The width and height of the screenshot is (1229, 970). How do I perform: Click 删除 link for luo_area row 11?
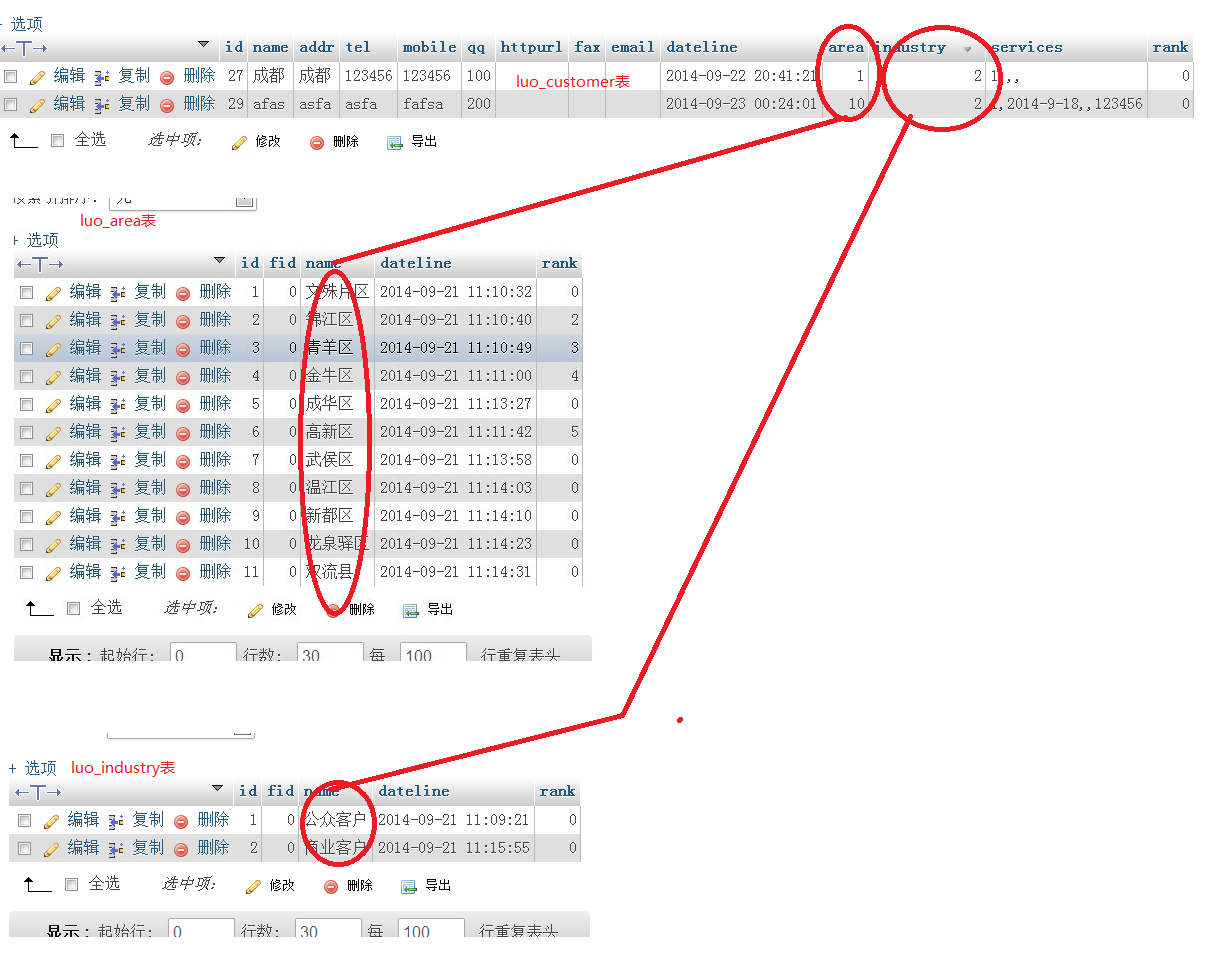pyautogui.click(x=215, y=572)
